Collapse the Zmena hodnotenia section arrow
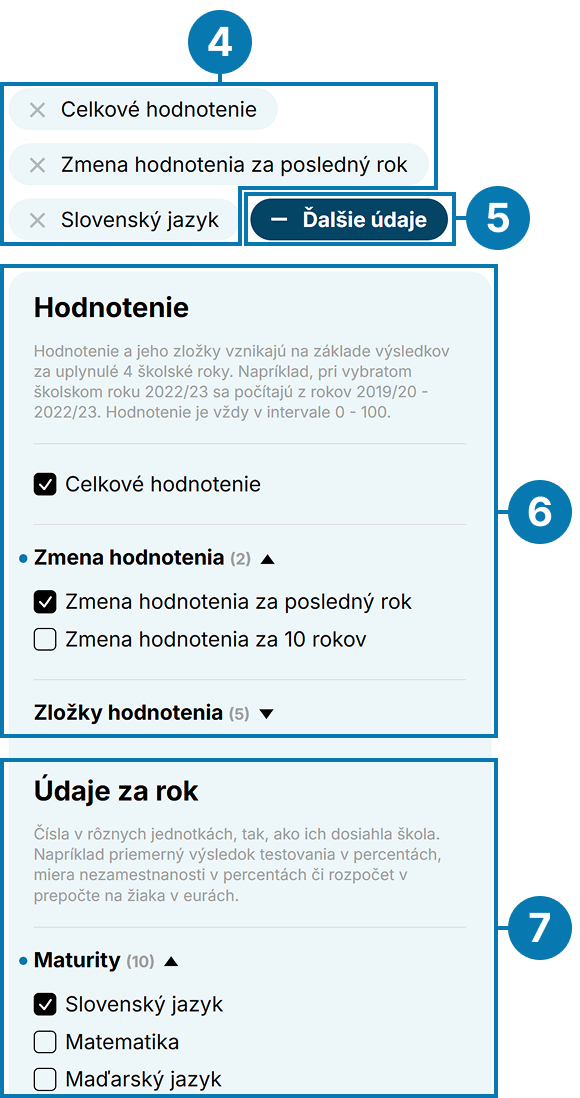This screenshot has height=1098, width=580. coord(267,559)
